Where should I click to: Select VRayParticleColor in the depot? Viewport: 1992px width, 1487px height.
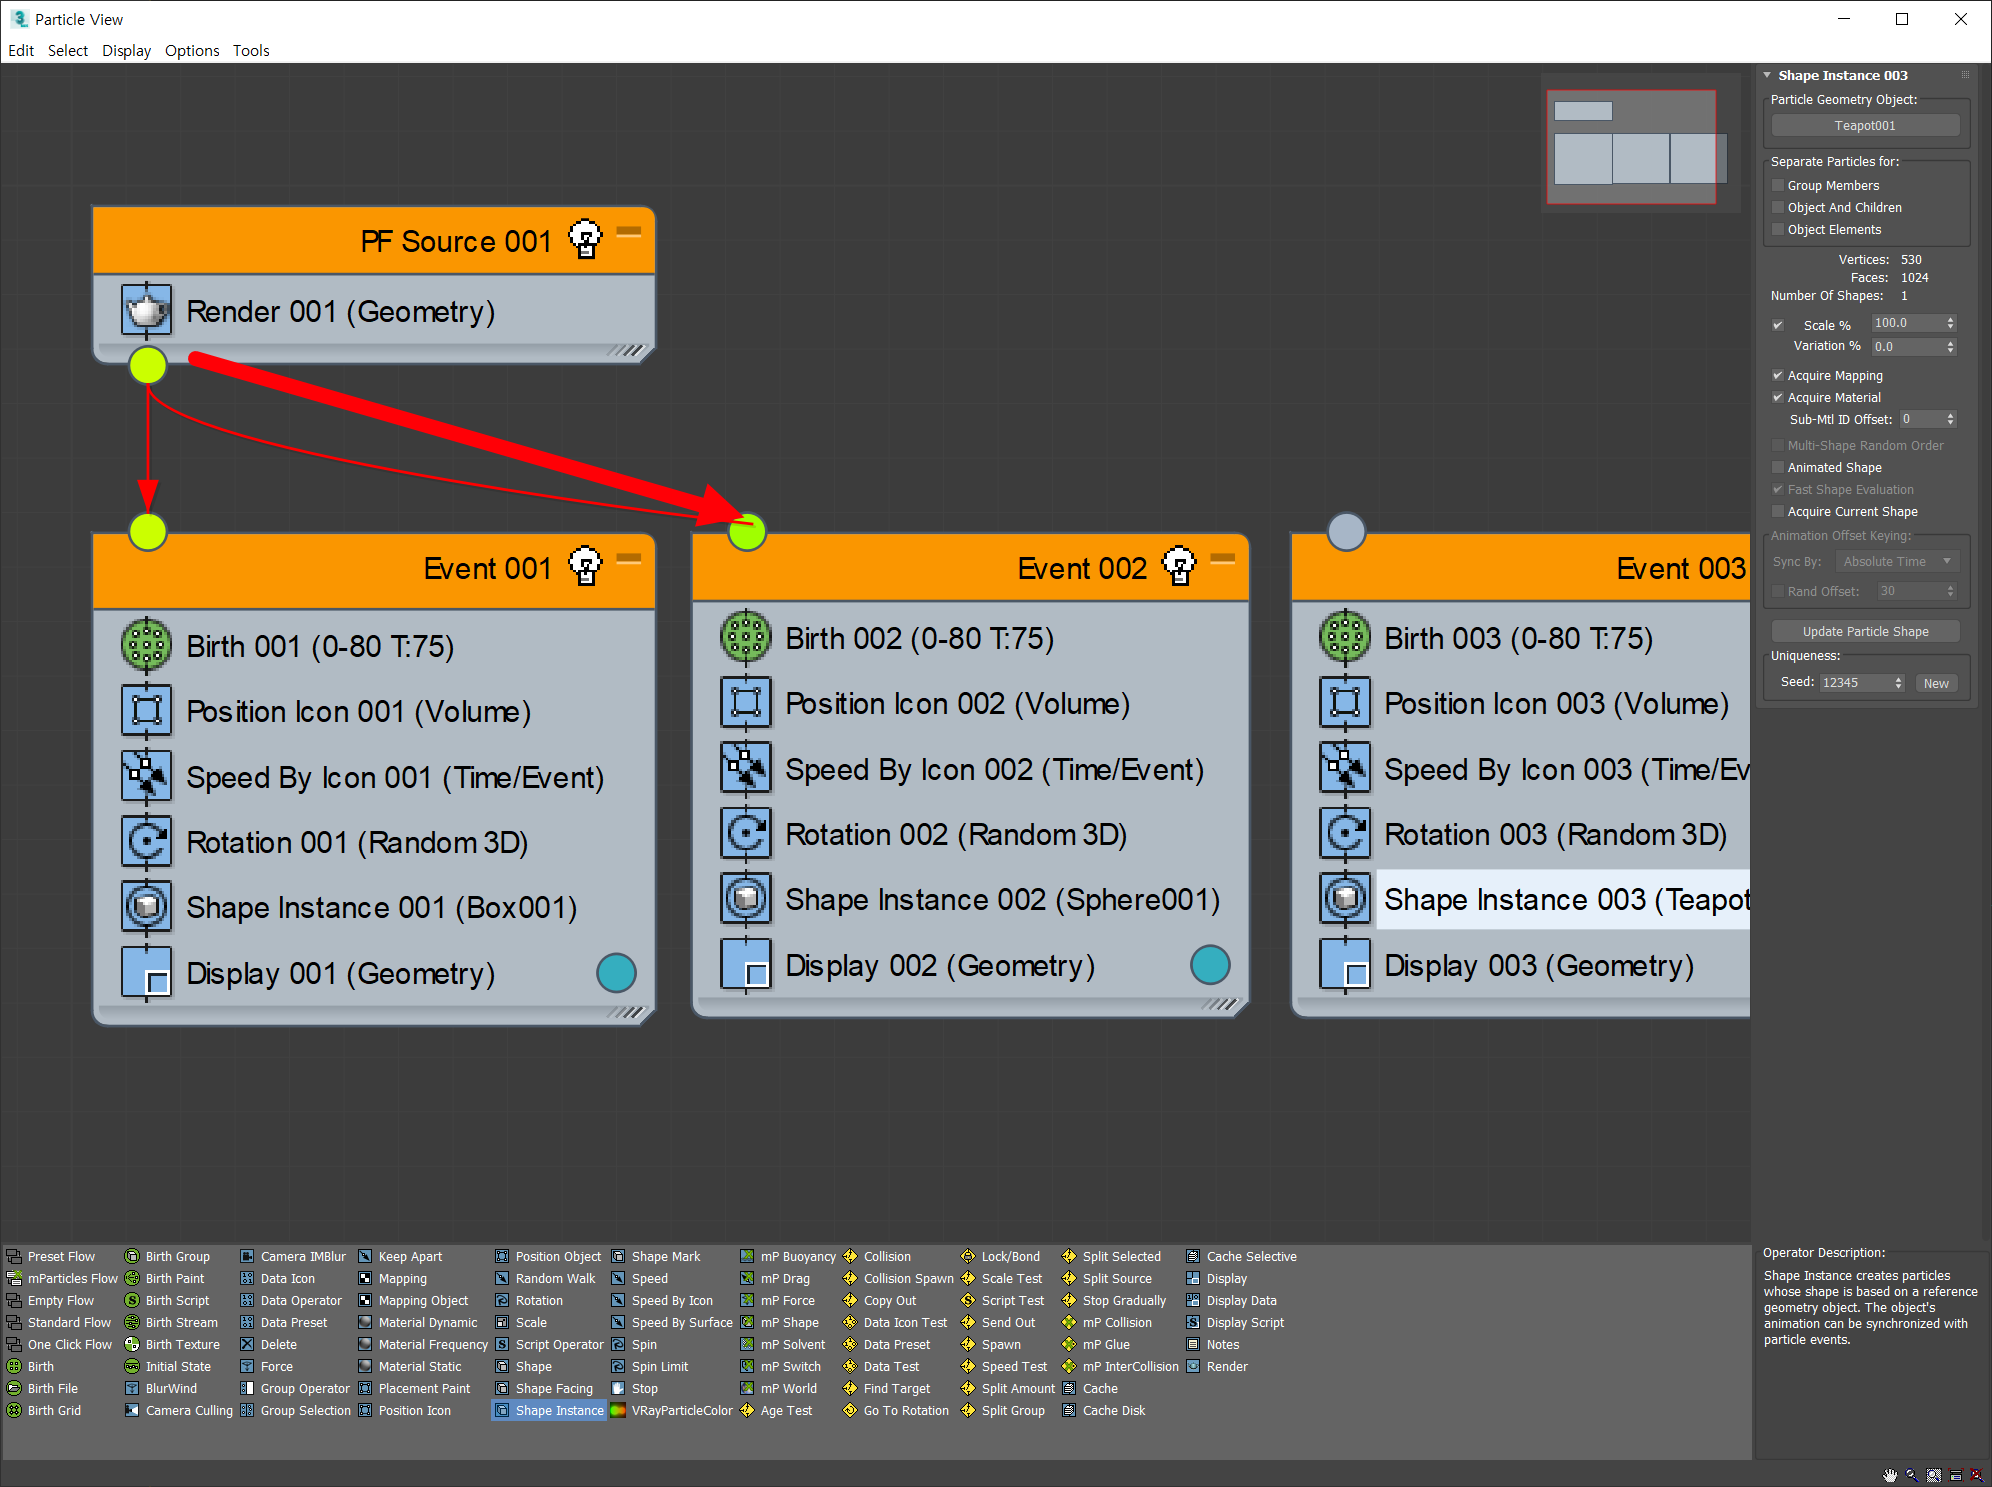coord(681,1411)
